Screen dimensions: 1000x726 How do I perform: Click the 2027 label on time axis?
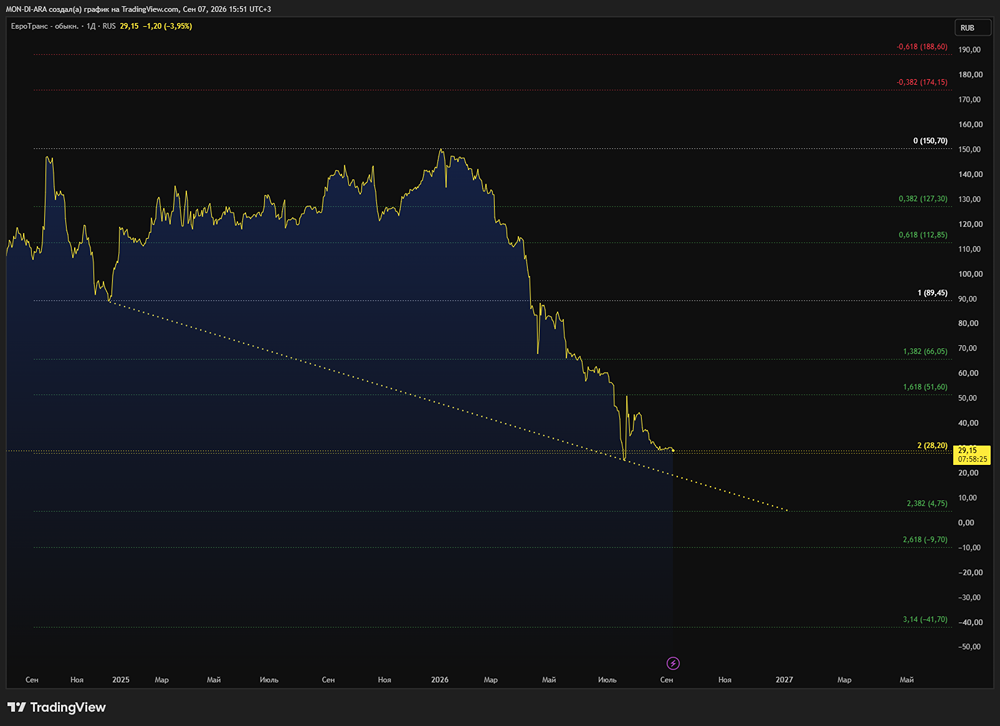(x=784, y=680)
